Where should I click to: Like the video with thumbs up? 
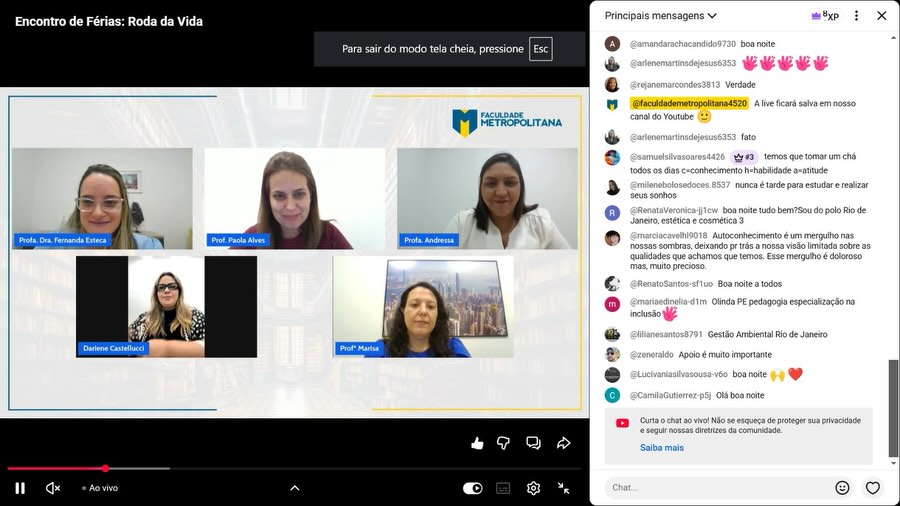click(477, 443)
